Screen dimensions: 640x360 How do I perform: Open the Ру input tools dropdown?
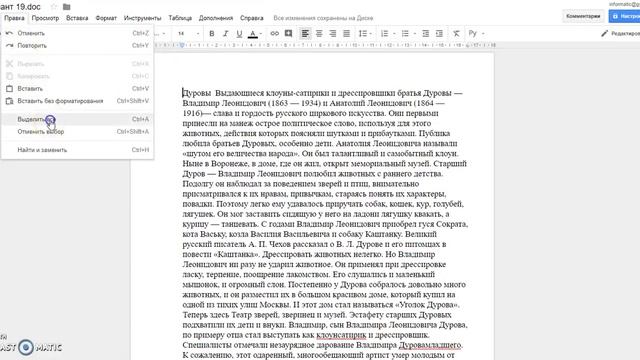tap(476, 33)
